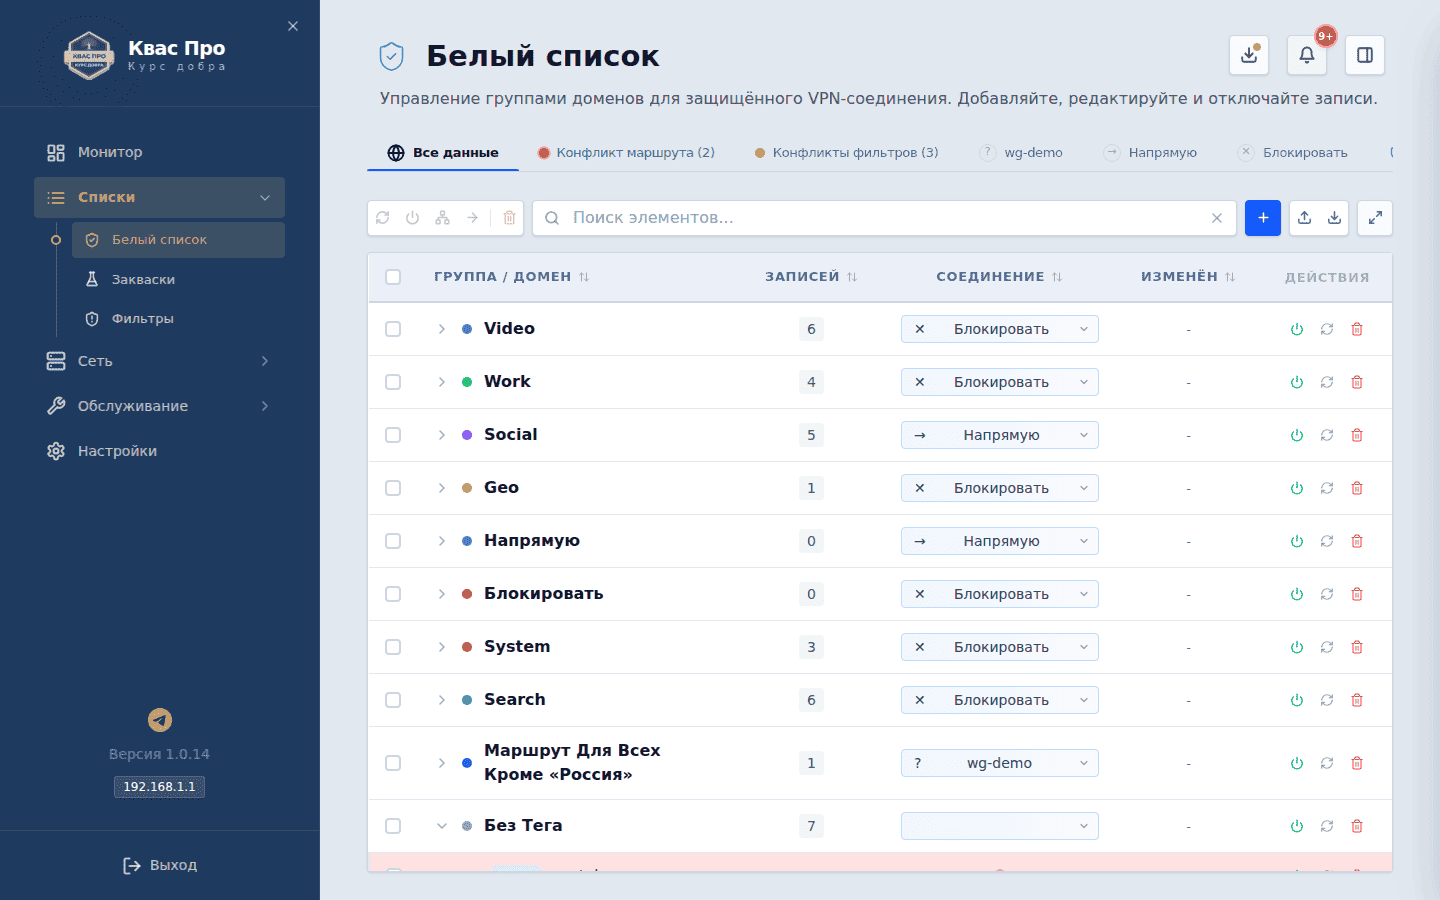This screenshot has width=1440, height=900.
Task: Refresh the Social group
Action: pos(1327,435)
